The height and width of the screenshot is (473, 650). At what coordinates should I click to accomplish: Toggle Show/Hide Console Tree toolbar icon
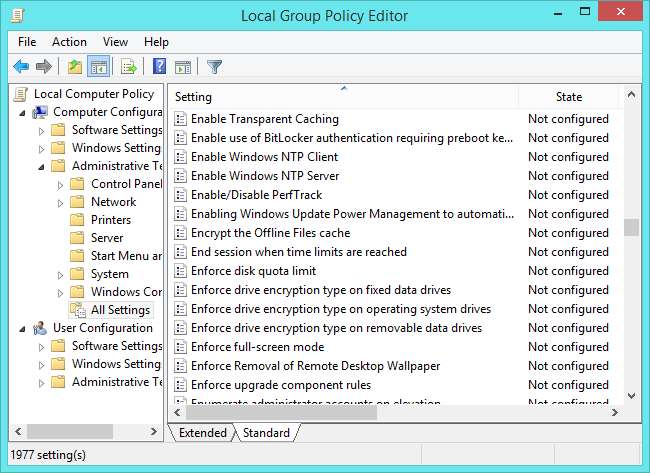point(98,67)
